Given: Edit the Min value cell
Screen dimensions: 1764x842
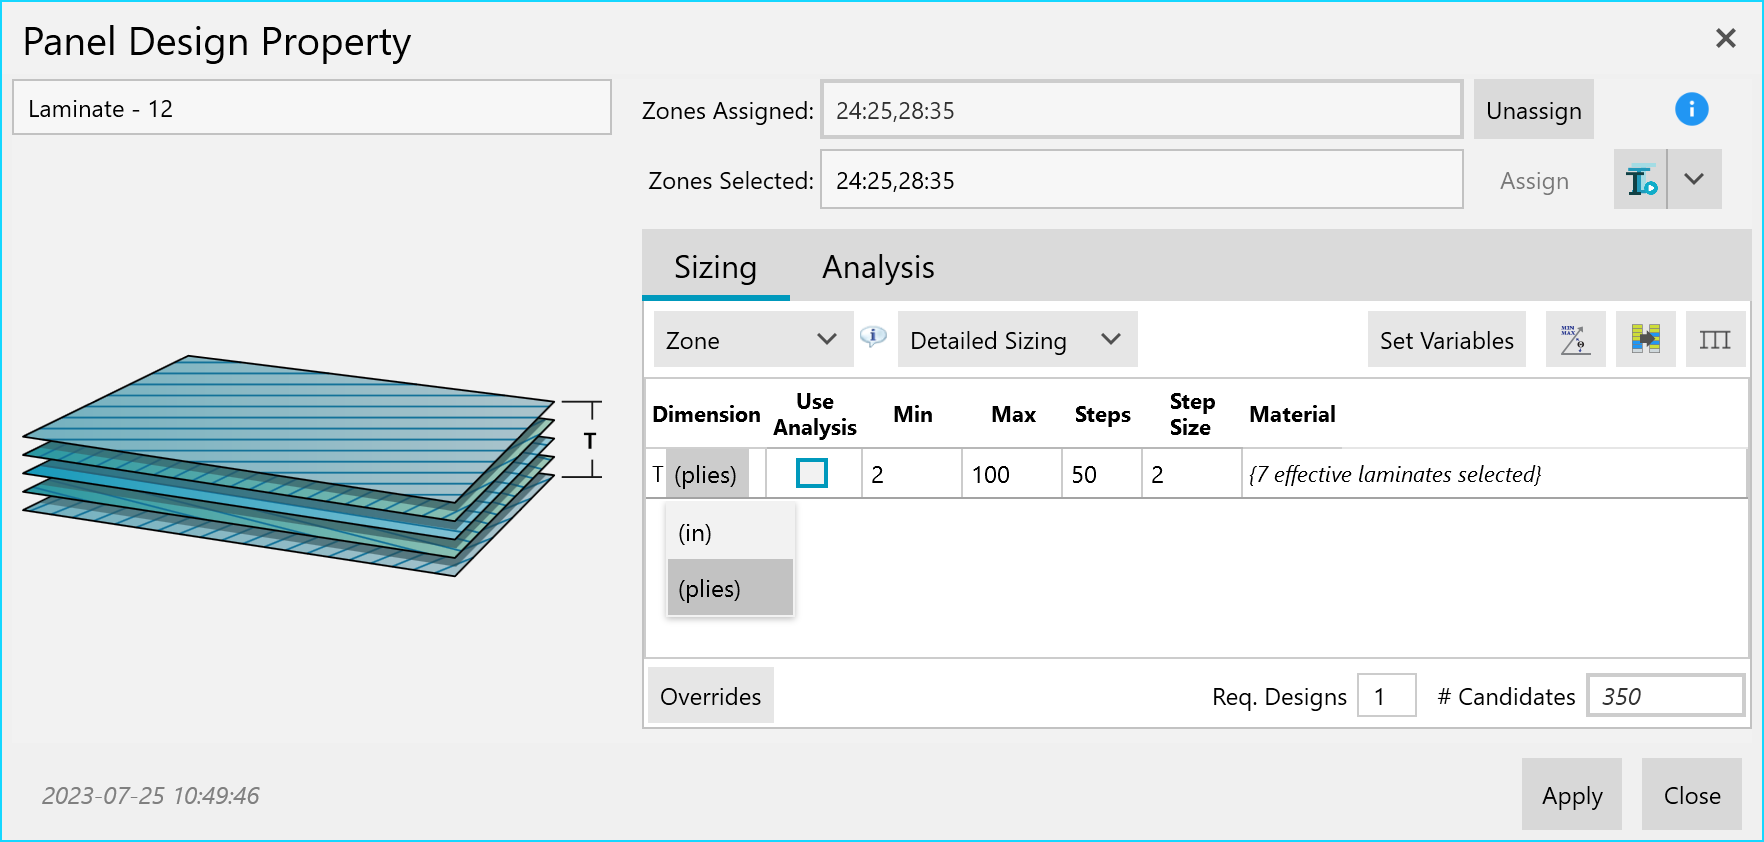Looking at the screenshot, I should point(912,474).
